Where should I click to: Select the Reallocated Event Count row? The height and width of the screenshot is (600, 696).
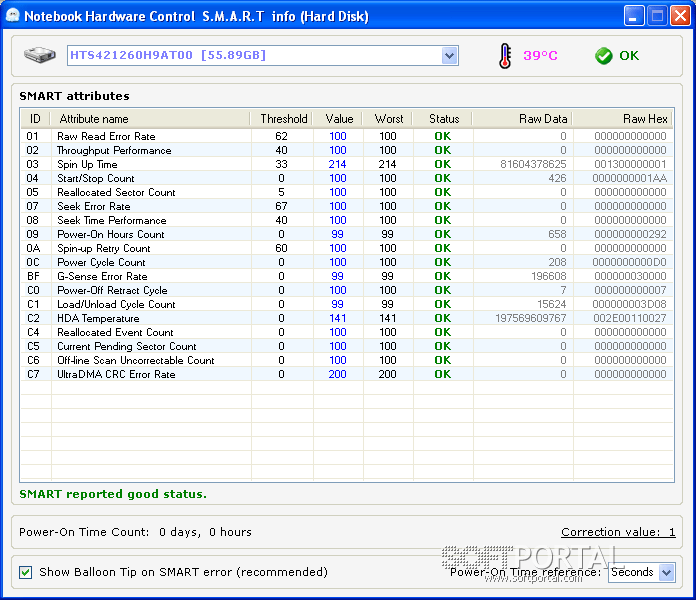coord(347,332)
